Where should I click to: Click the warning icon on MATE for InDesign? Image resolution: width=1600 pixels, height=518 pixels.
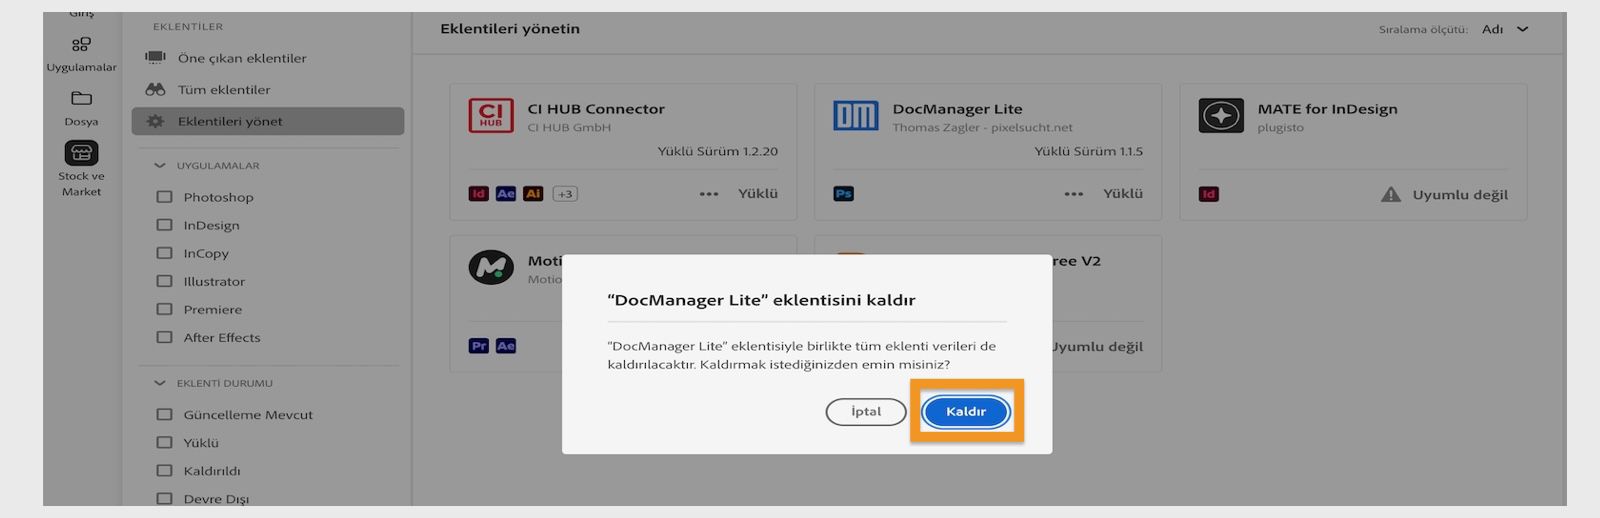[1391, 195]
